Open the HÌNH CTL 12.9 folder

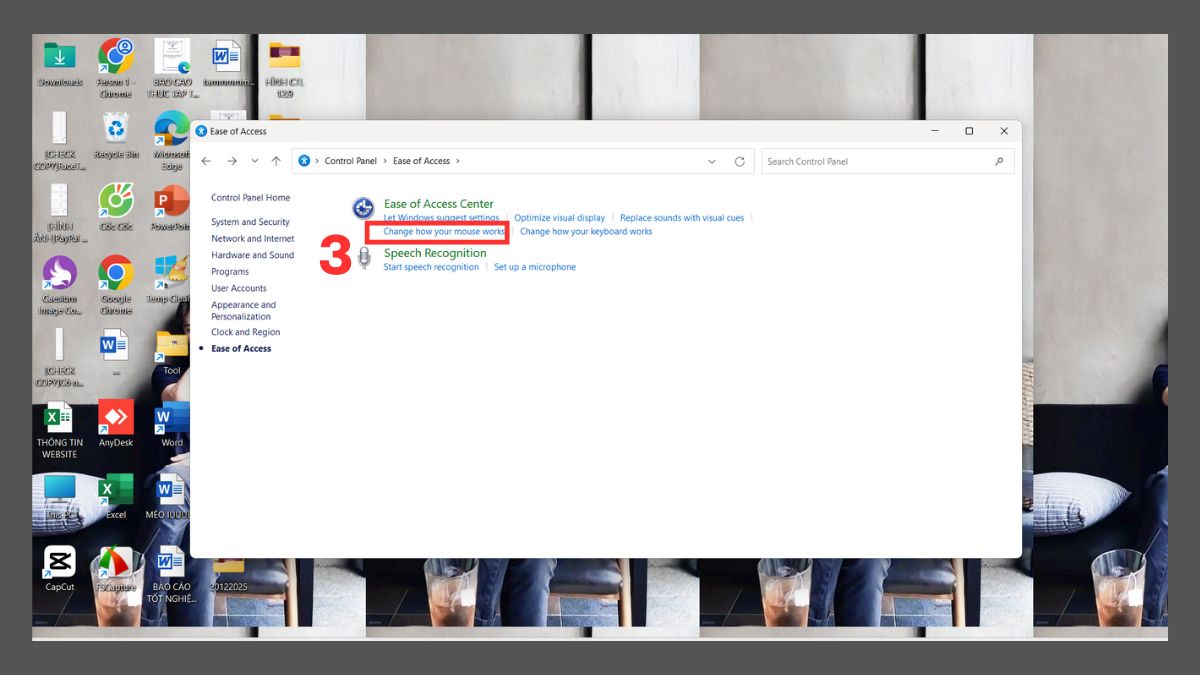[x=285, y=56]
